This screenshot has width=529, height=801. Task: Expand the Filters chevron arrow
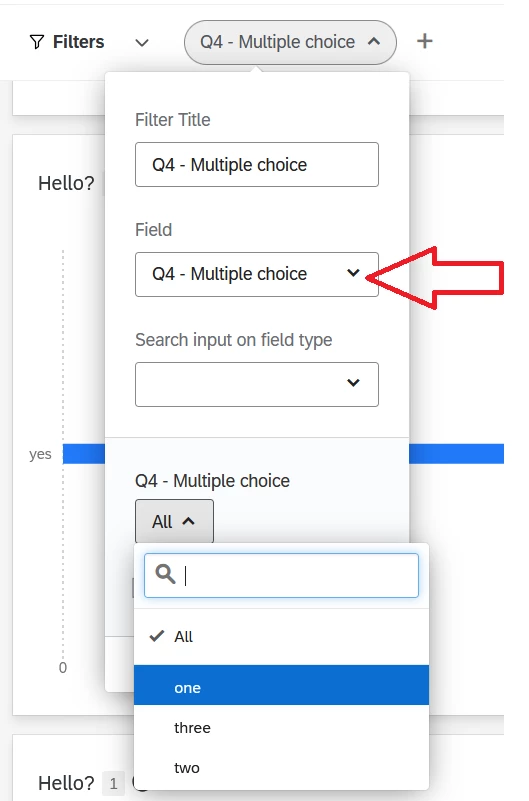click(142, 42)
